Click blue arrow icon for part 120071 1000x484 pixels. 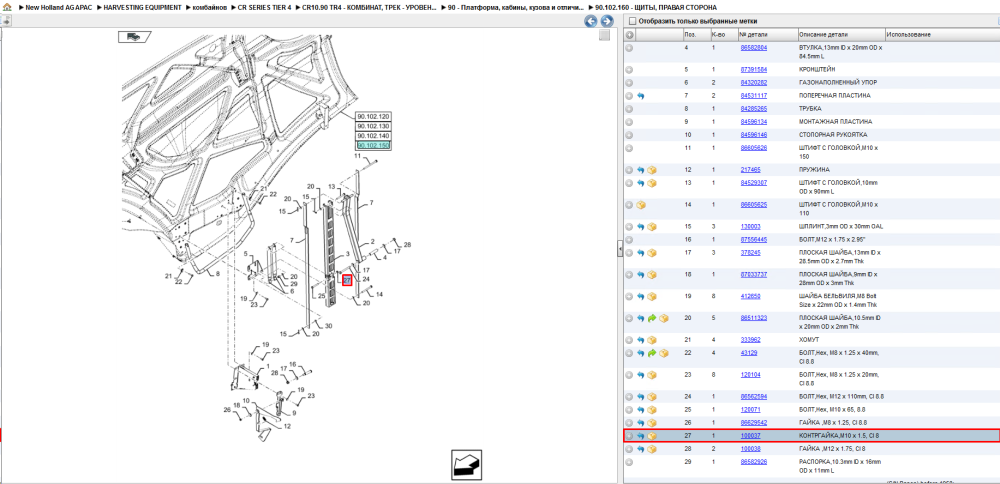640,410
